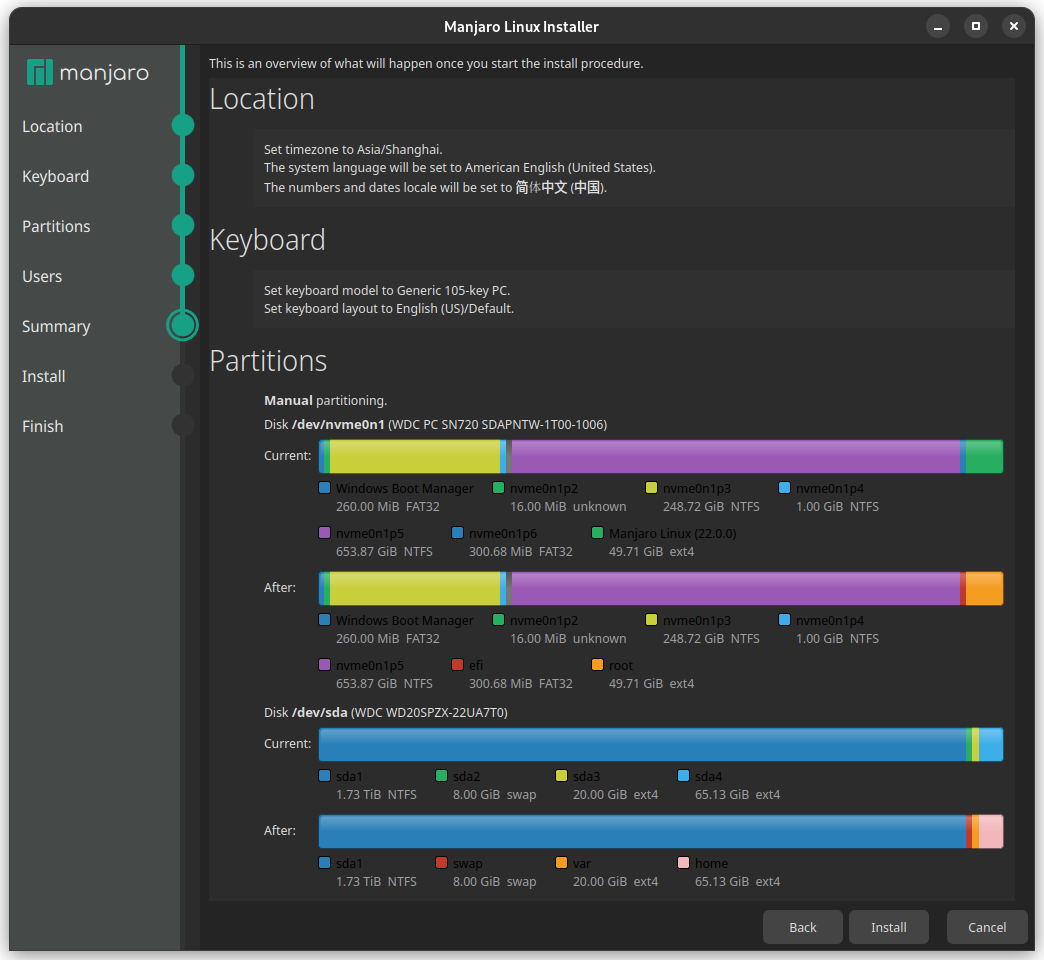This screenshot has height=960, width=1044.
Task: Click the Keyboard progress dot
Action: pos(182,175)
